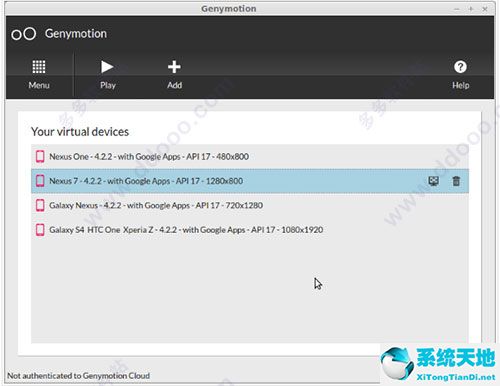Open the Menu grid icon
The width and height of the screenshot is (500, 386).
click(39, 67)
